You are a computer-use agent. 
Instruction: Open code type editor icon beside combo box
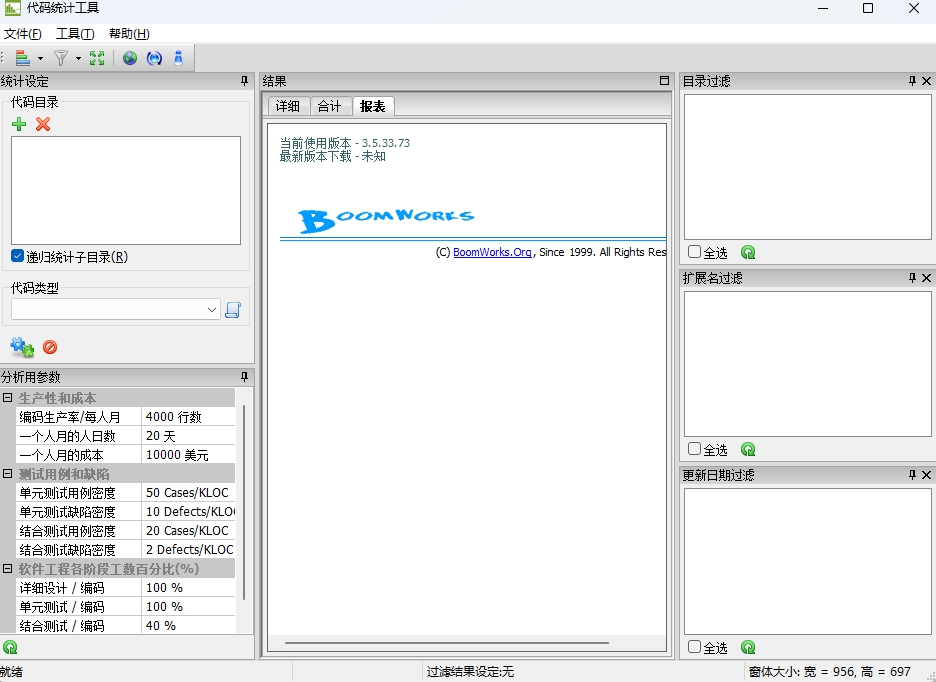(x=233, y=310)
